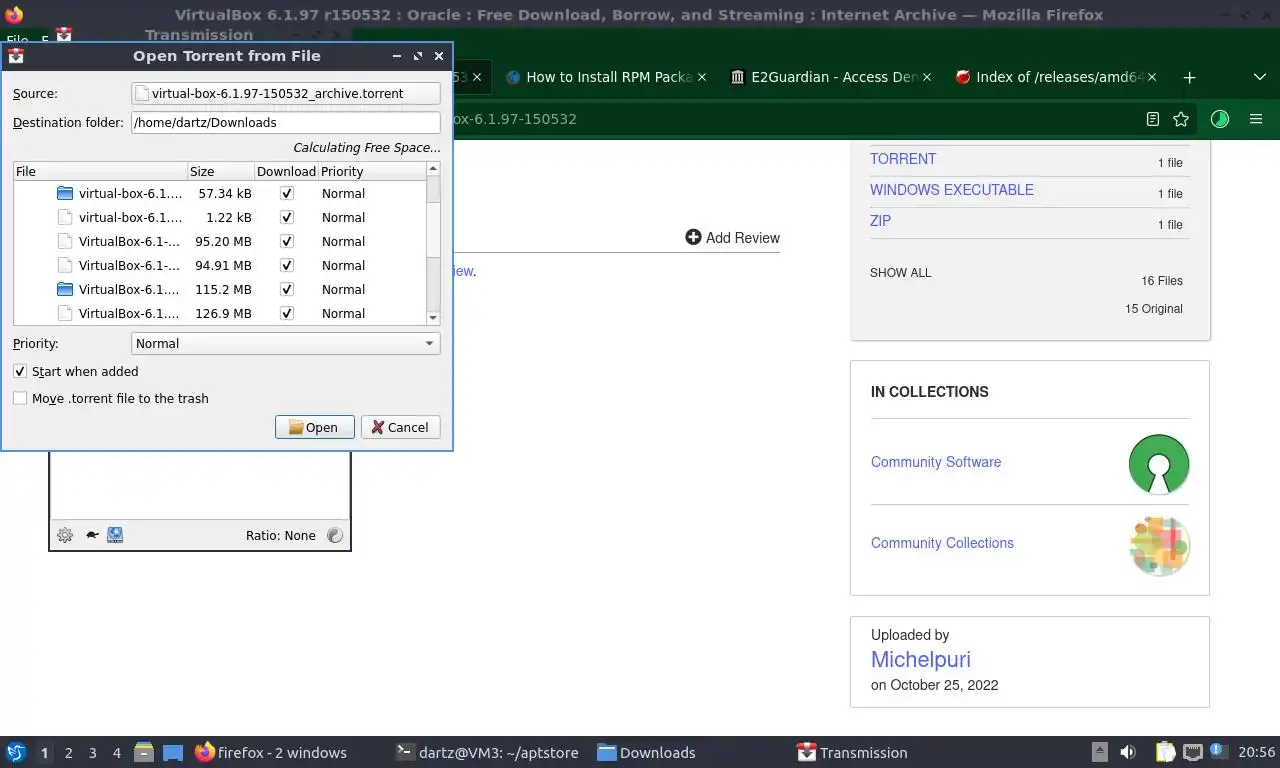The width and height of the screenshot is (1280, 768).
Task: Open the Firefox extension circle icon
Action: coord(1219,119)
